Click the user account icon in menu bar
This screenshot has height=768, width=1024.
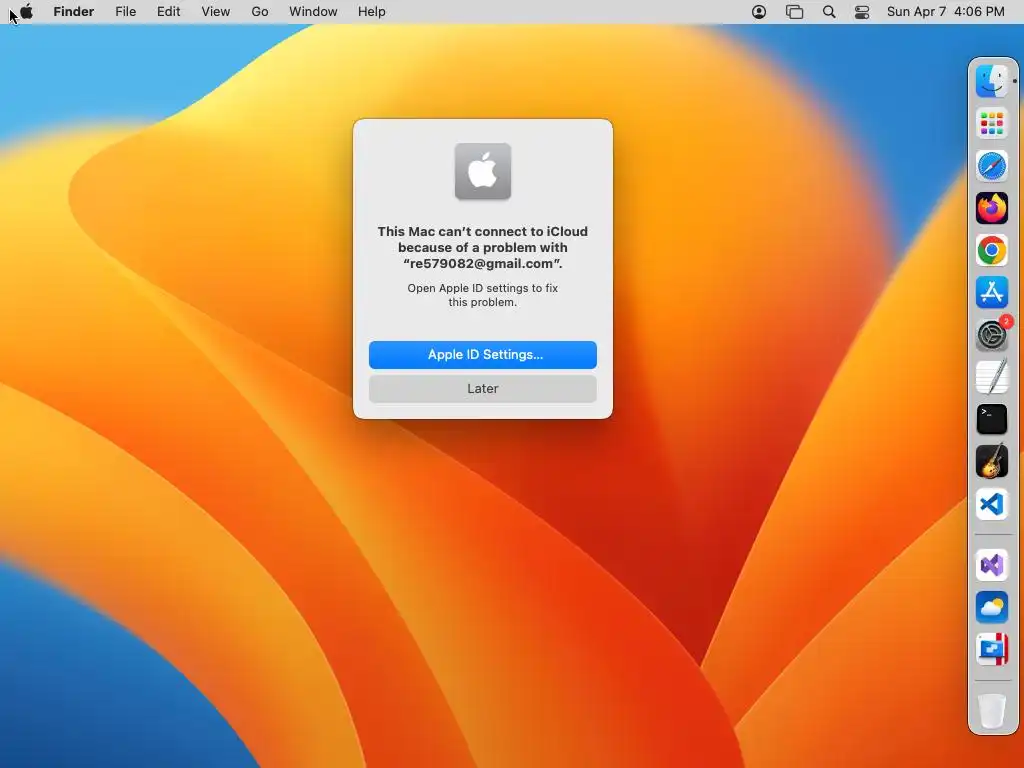click(759, 12)
